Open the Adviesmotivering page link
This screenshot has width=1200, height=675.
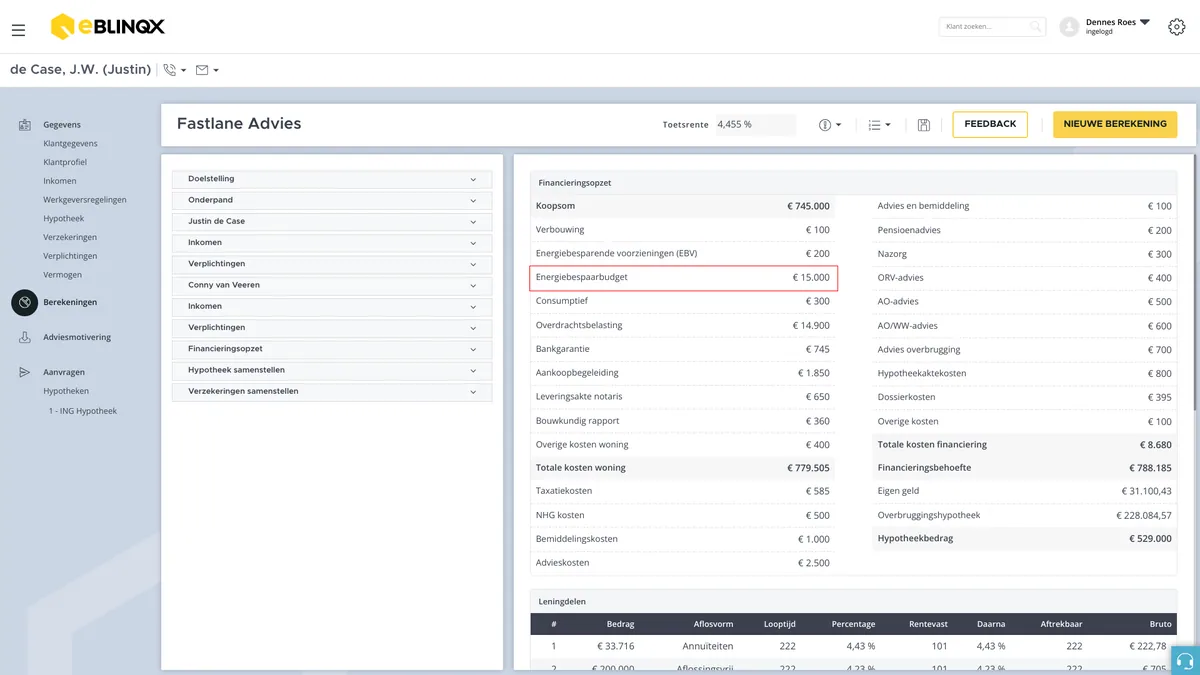pos(77,338)
